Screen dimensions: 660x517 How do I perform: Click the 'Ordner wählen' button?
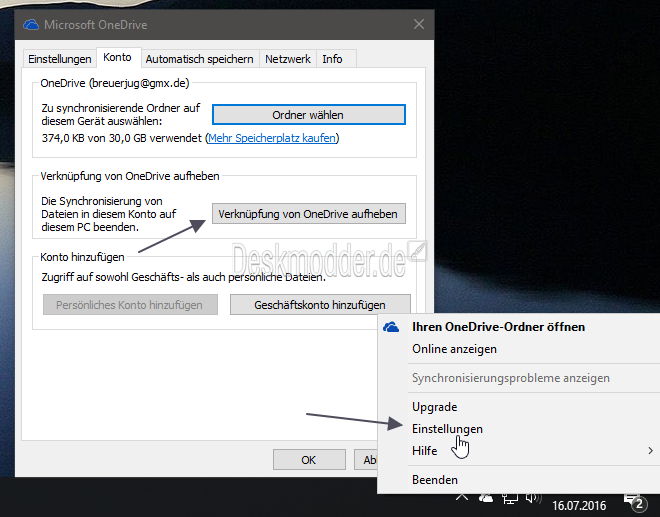(x=309, y=115)
